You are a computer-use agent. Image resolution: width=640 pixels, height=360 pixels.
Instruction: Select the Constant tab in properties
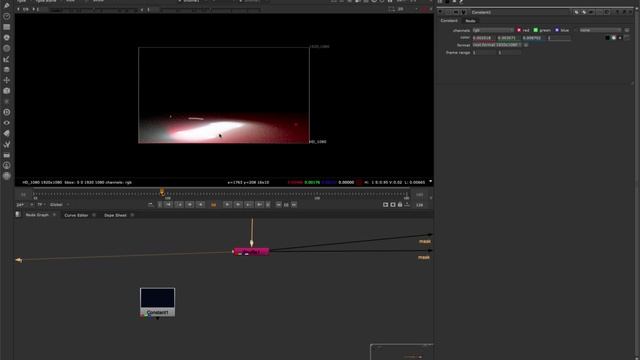[x=449, y=20]
